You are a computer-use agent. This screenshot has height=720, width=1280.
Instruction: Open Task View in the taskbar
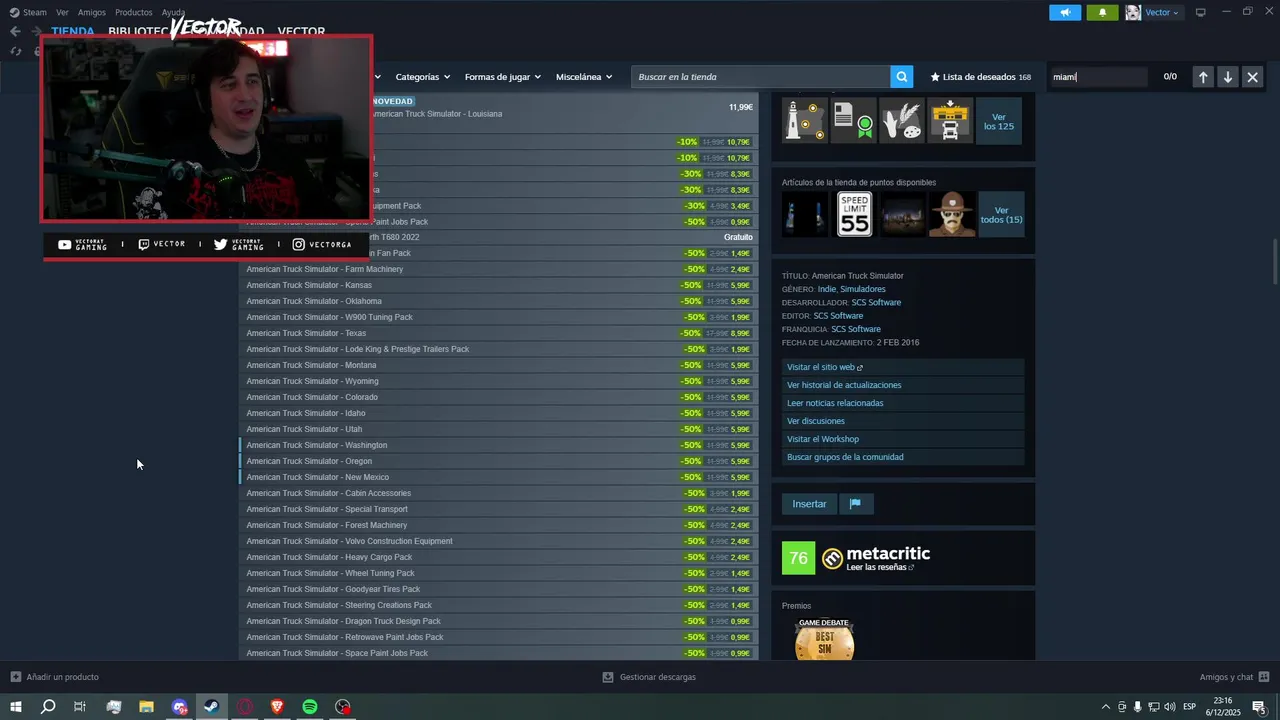click(x=80, y=707)
